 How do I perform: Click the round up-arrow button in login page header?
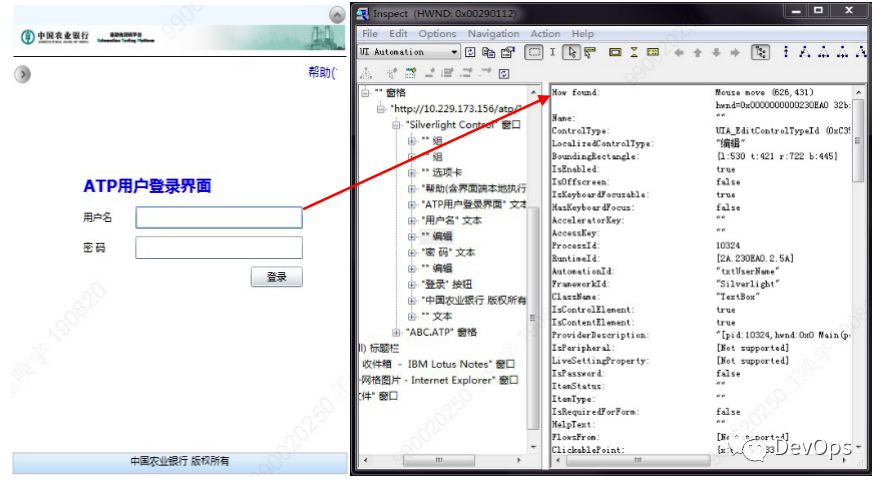pyautogui.click(x=337, y=15)
